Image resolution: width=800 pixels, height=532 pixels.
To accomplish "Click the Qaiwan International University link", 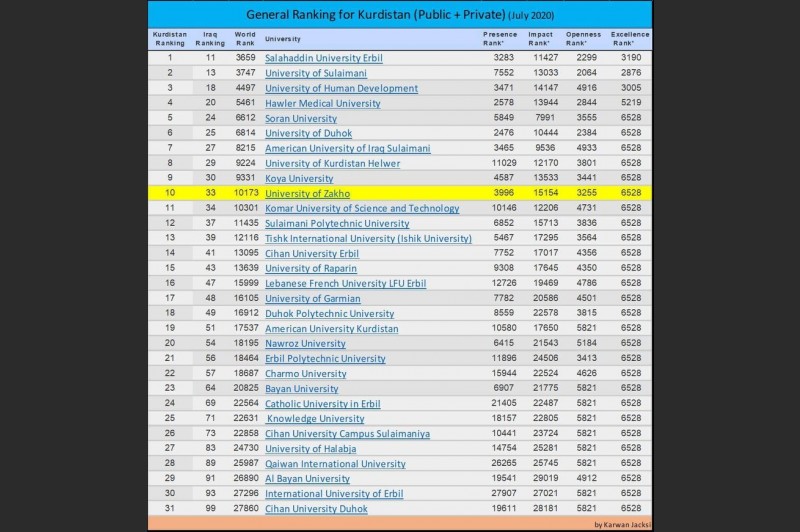I will click(x=335, y=463).
